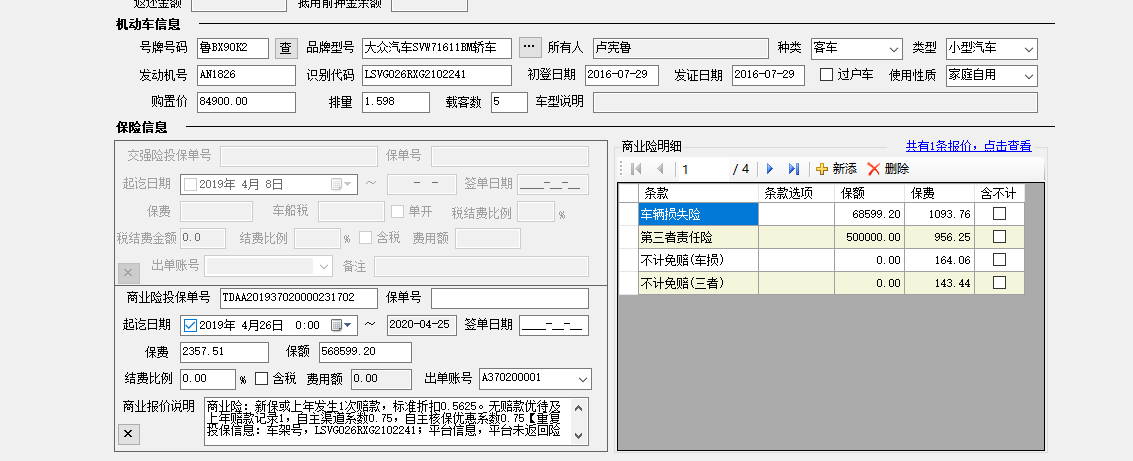Image resolution: width=1133 pixels, height=461 pixels.
Task: Click 保费 cell 1093.76
Action: coord(939,214)
